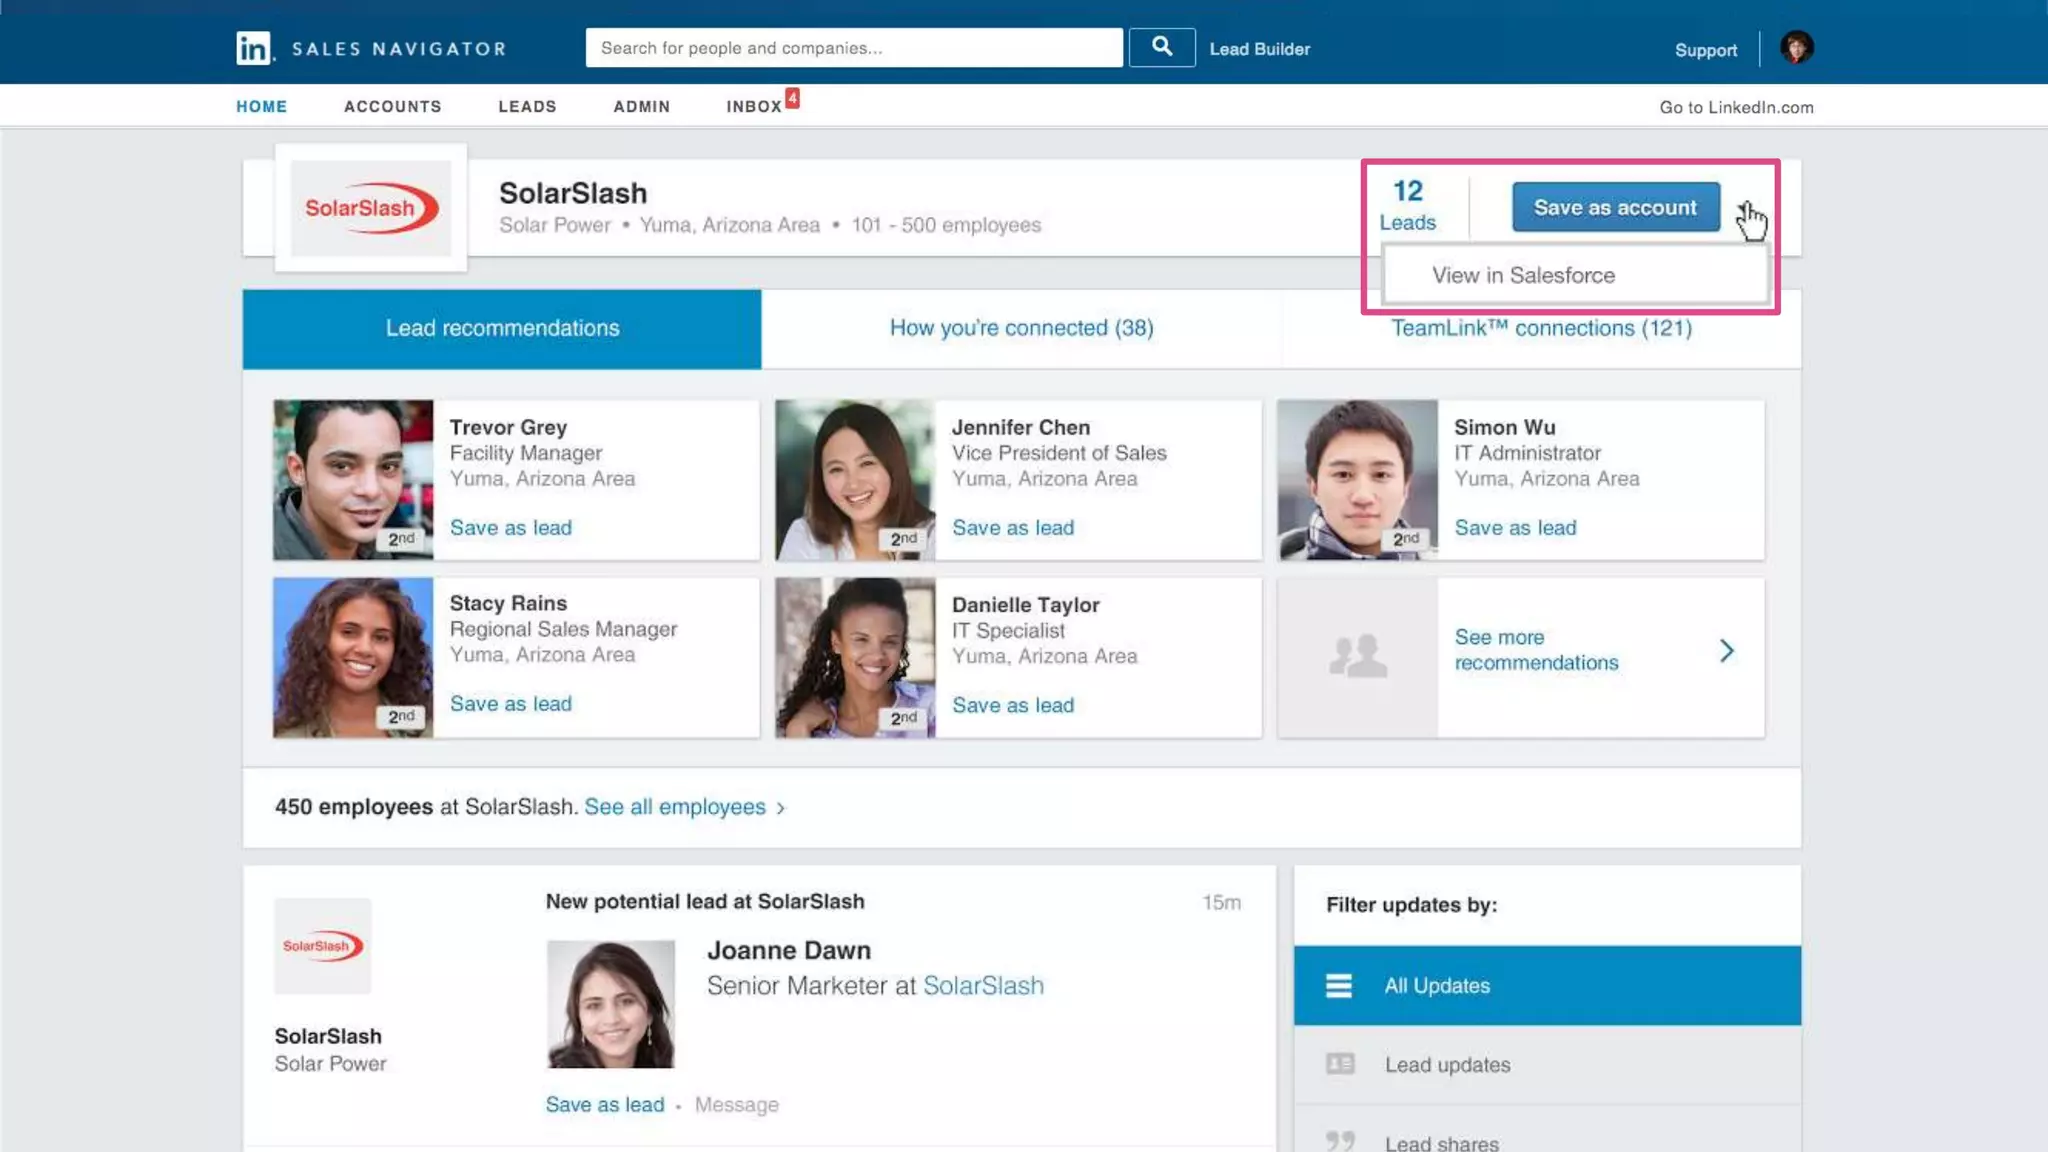Viewport: 2048px width, 1152px height.
Task: Open TeamLink connections tab
Action: pyautogui.click(x=1541, y=329)
